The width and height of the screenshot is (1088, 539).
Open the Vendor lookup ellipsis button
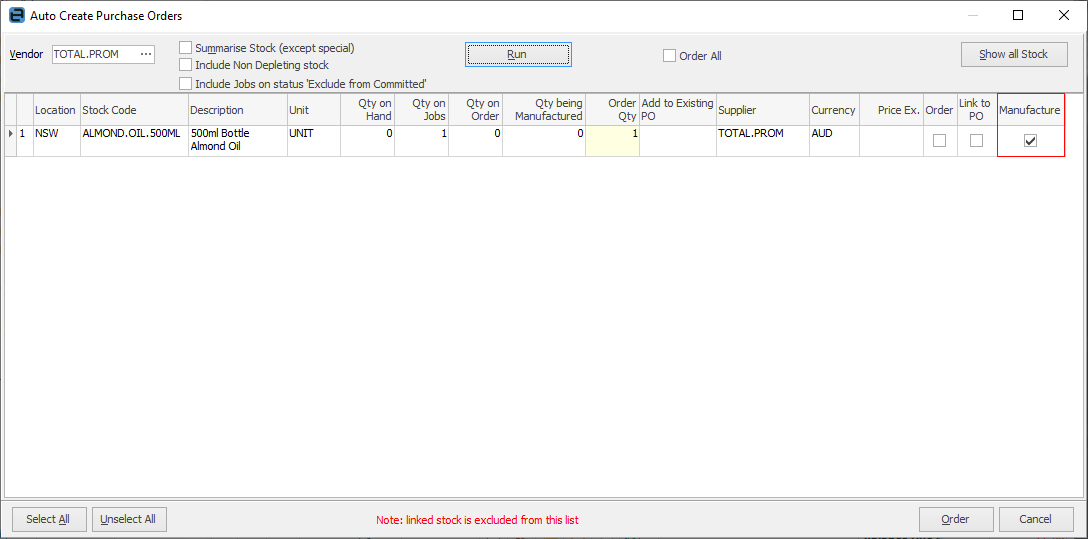[x=145, y=54]
